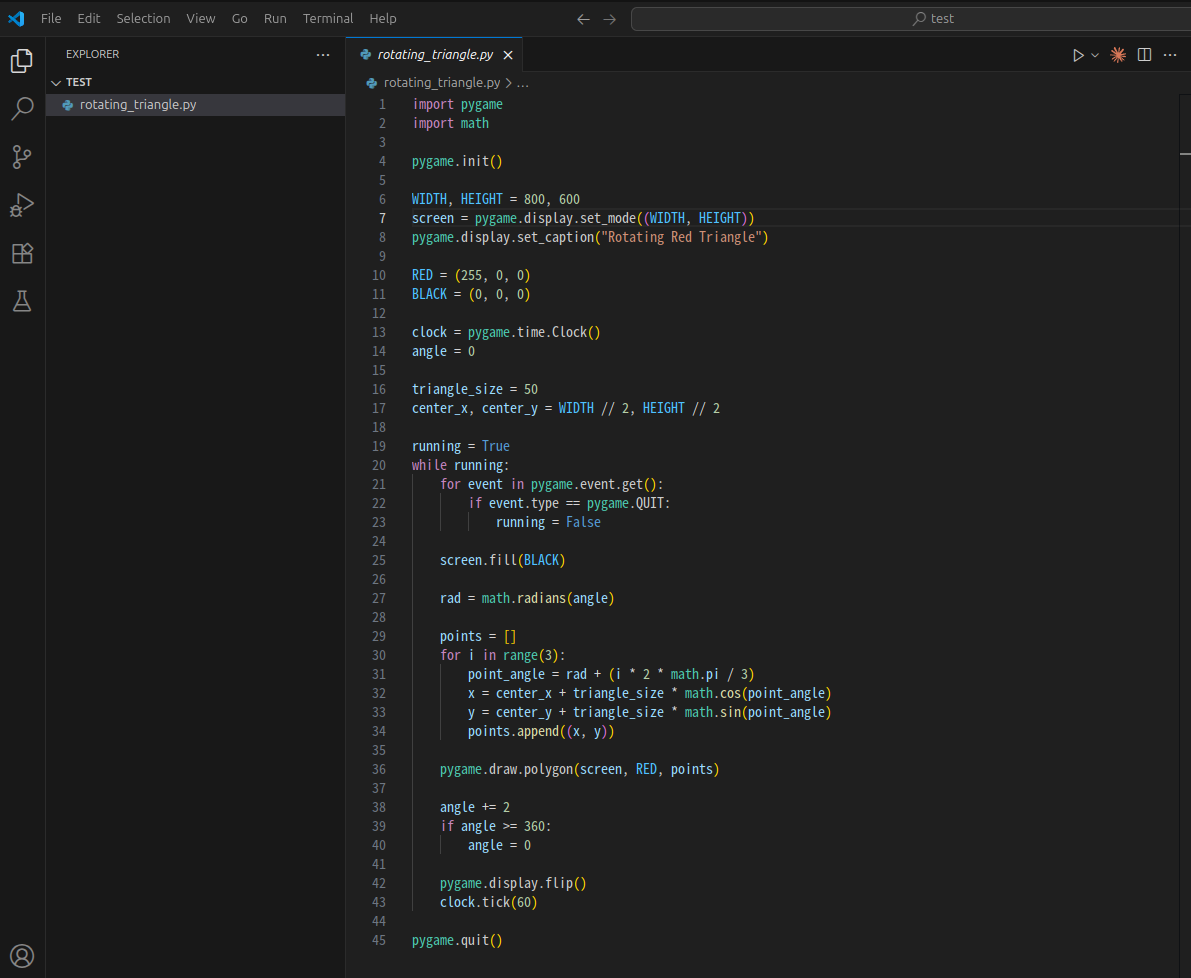Screen dimensions: 1191x978
Task: Open the Terminal menu
Action: [x=328, y=18]
